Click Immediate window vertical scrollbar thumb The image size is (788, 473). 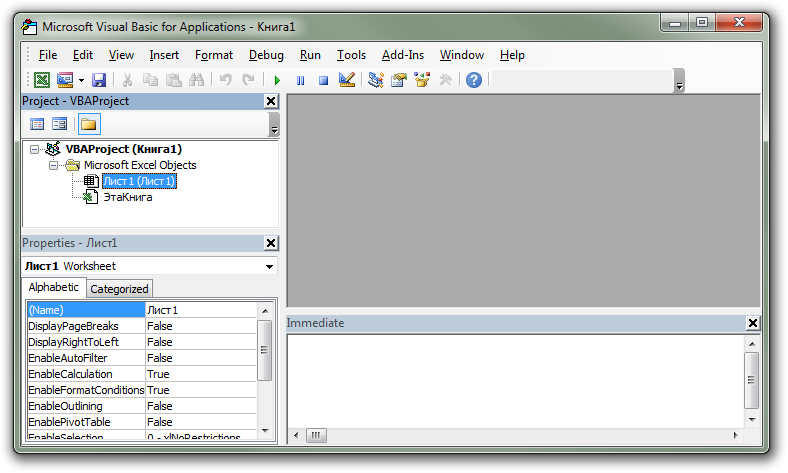pos(751,380)
